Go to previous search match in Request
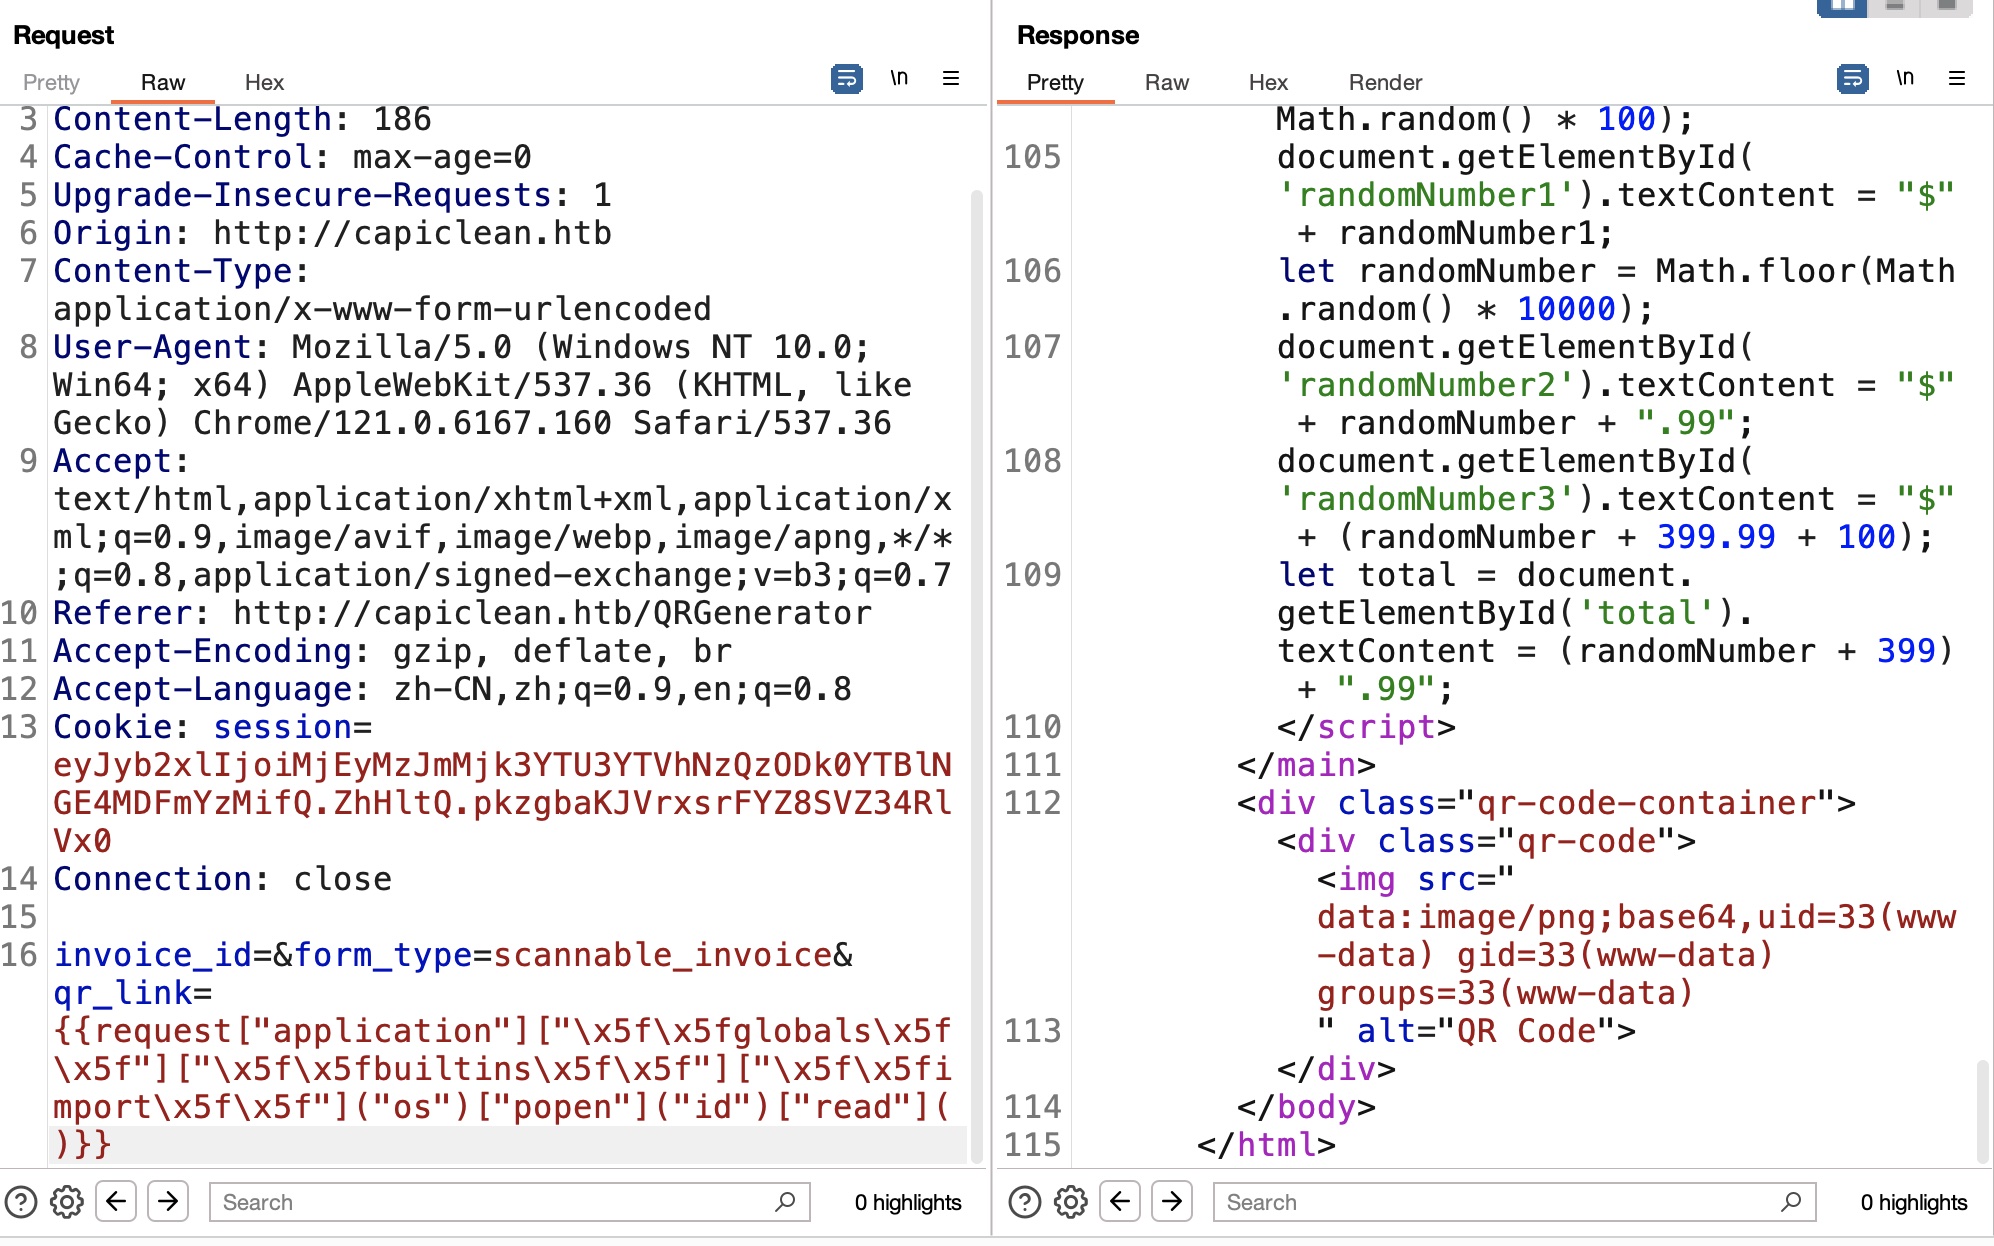The height and width of the screenshot is (1246, 1994). [116, 1201]
